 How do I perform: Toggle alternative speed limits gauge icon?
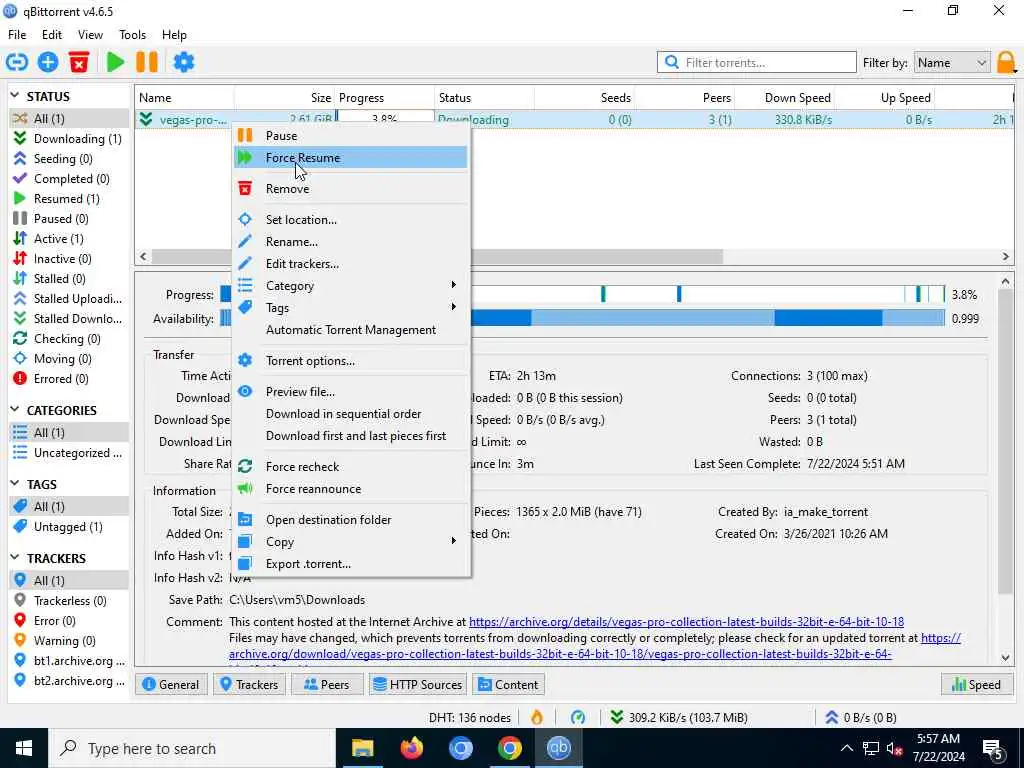point(578,717)
